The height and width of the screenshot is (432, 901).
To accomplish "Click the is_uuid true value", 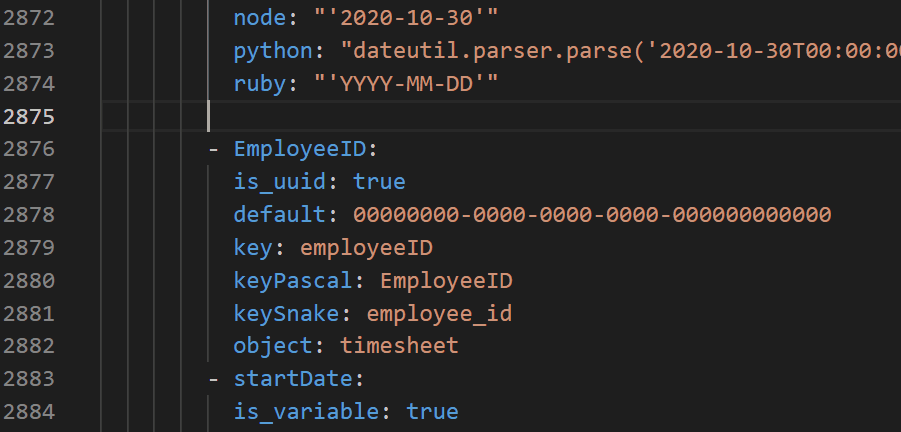I will 379,182.
